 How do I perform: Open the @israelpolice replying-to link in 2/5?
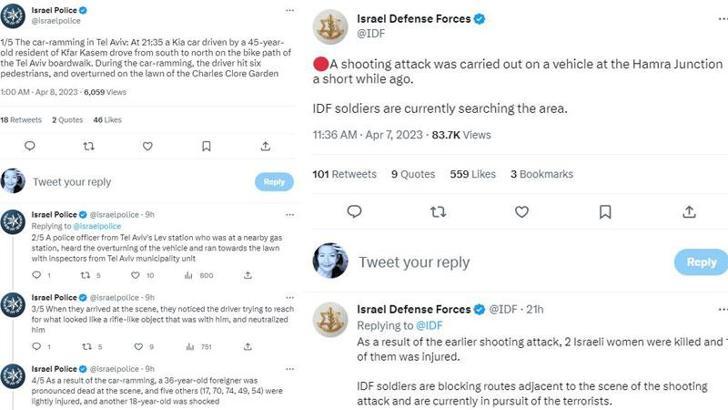pos(88,225)
